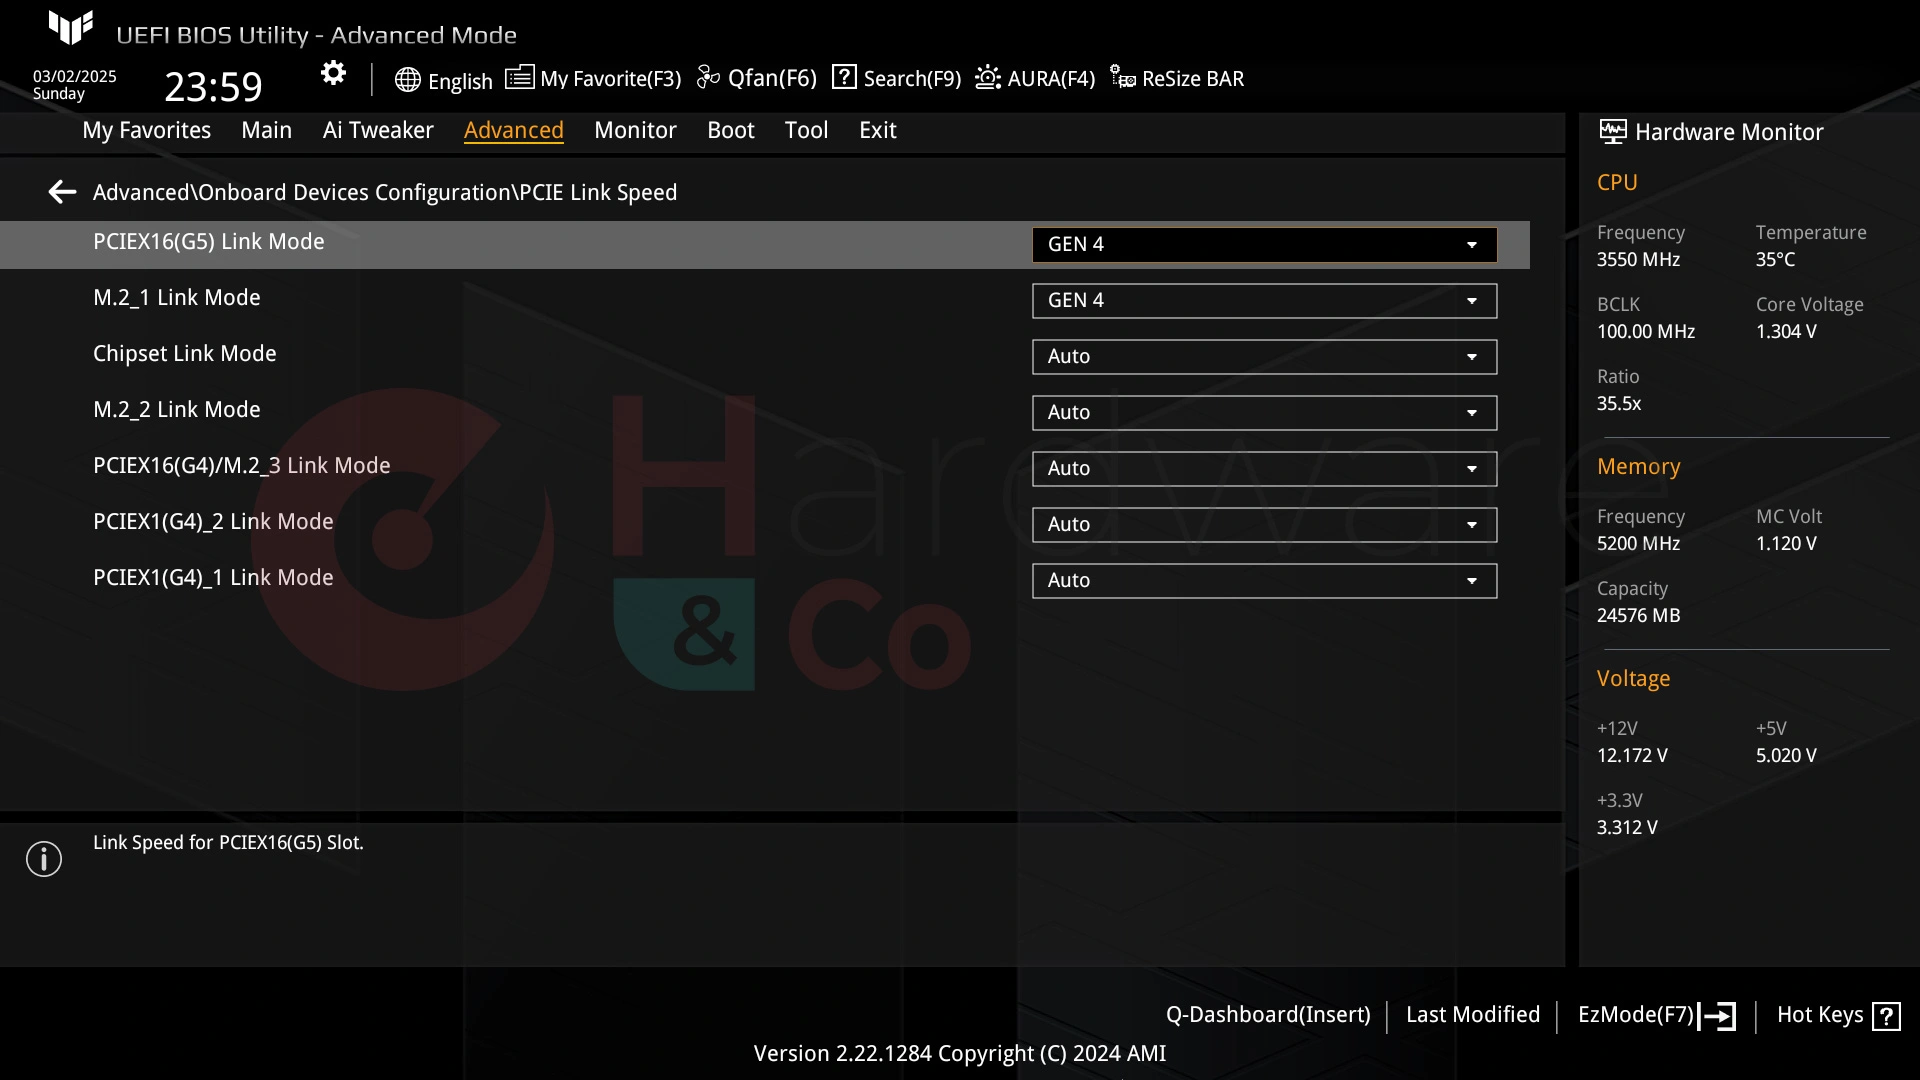Toggle M.2_2 Link Mode Auto setting
Screen dimensions: 1920x1080
pyautogui.click(x=1263, y=411)
